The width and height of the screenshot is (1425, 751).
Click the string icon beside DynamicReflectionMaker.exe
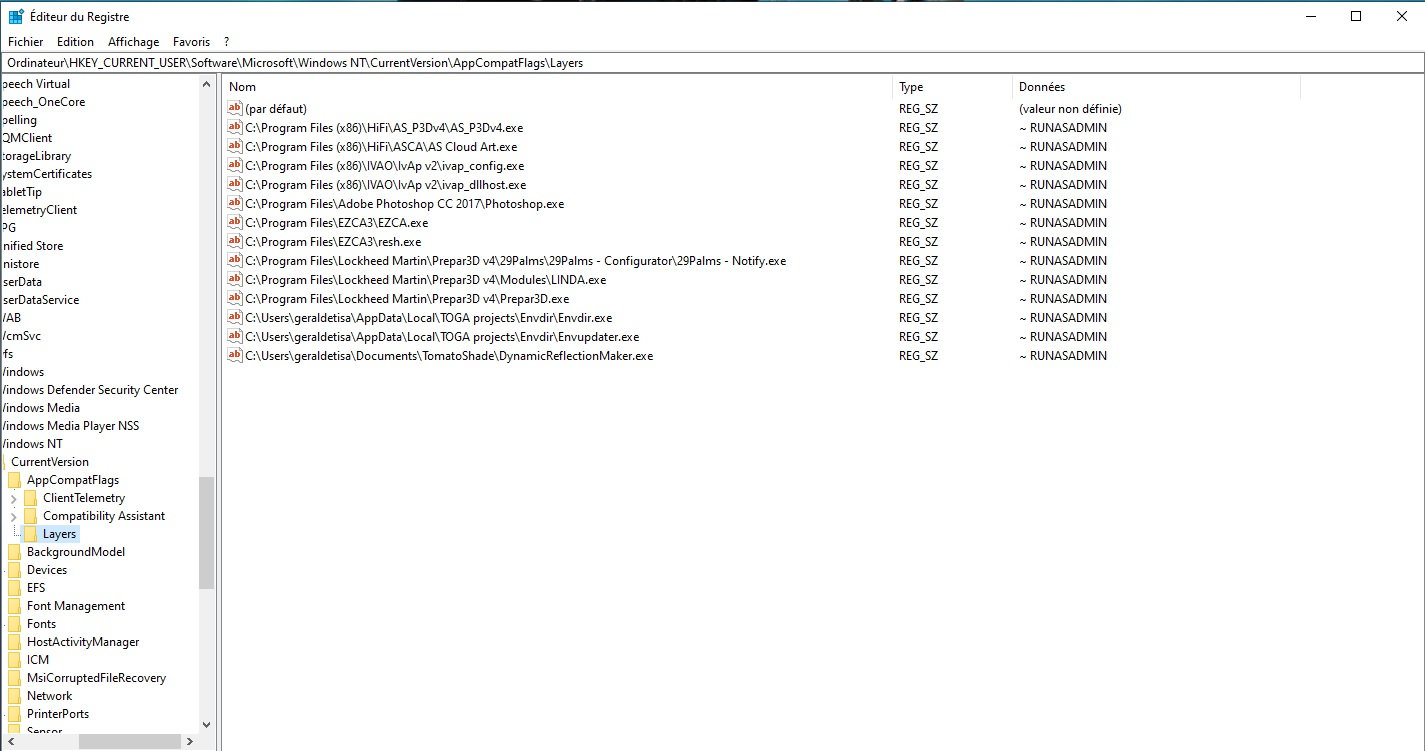click(235, 355)
